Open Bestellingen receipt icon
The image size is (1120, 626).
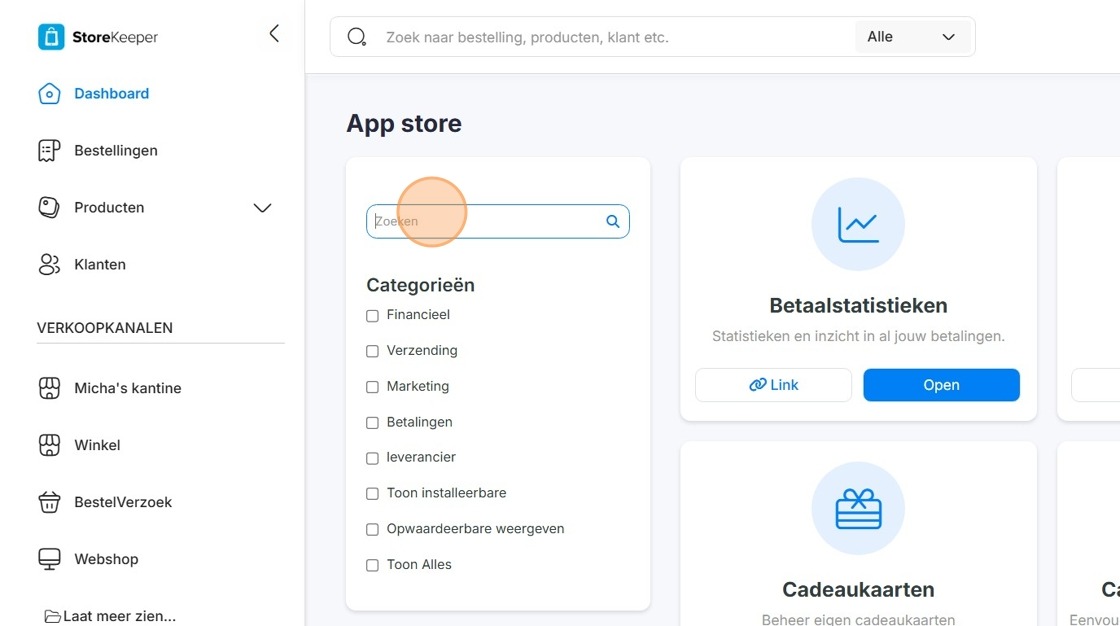click(49, 151)
